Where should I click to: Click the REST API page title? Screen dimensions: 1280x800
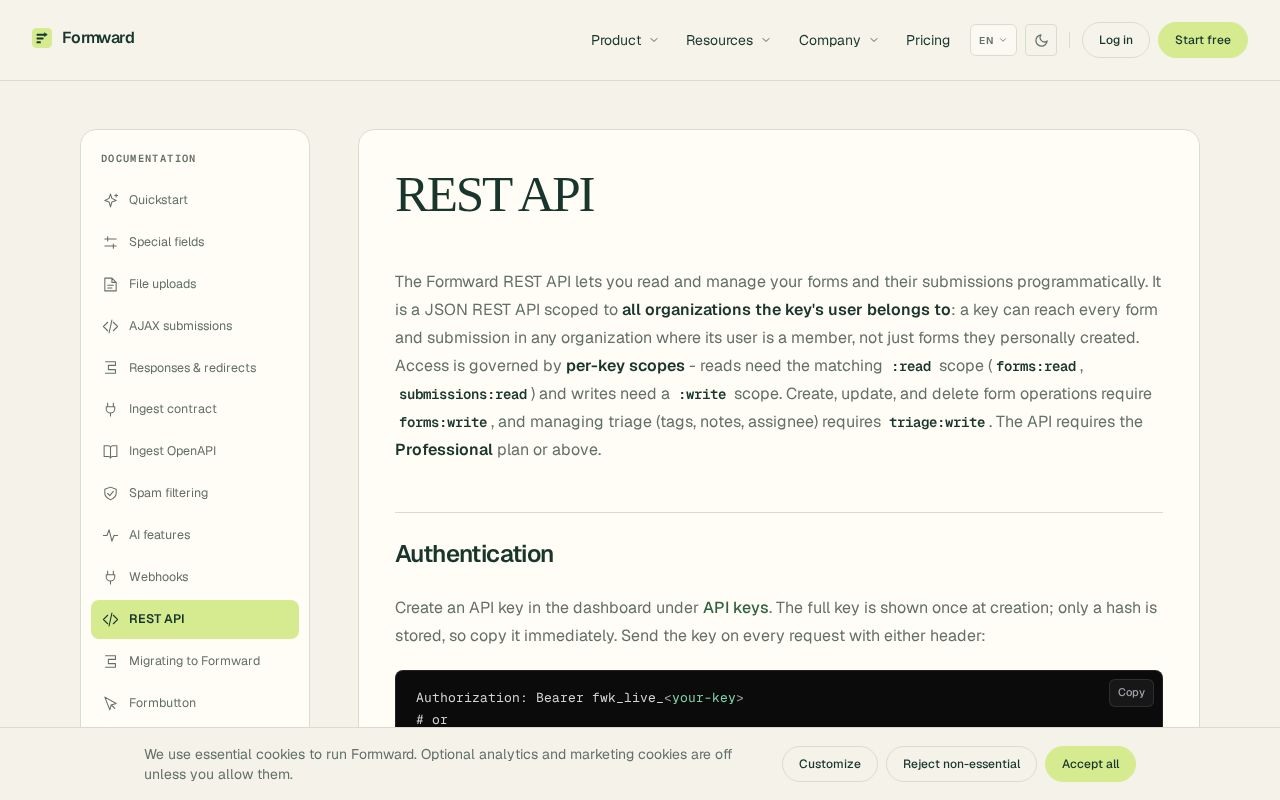coord(494,195)
